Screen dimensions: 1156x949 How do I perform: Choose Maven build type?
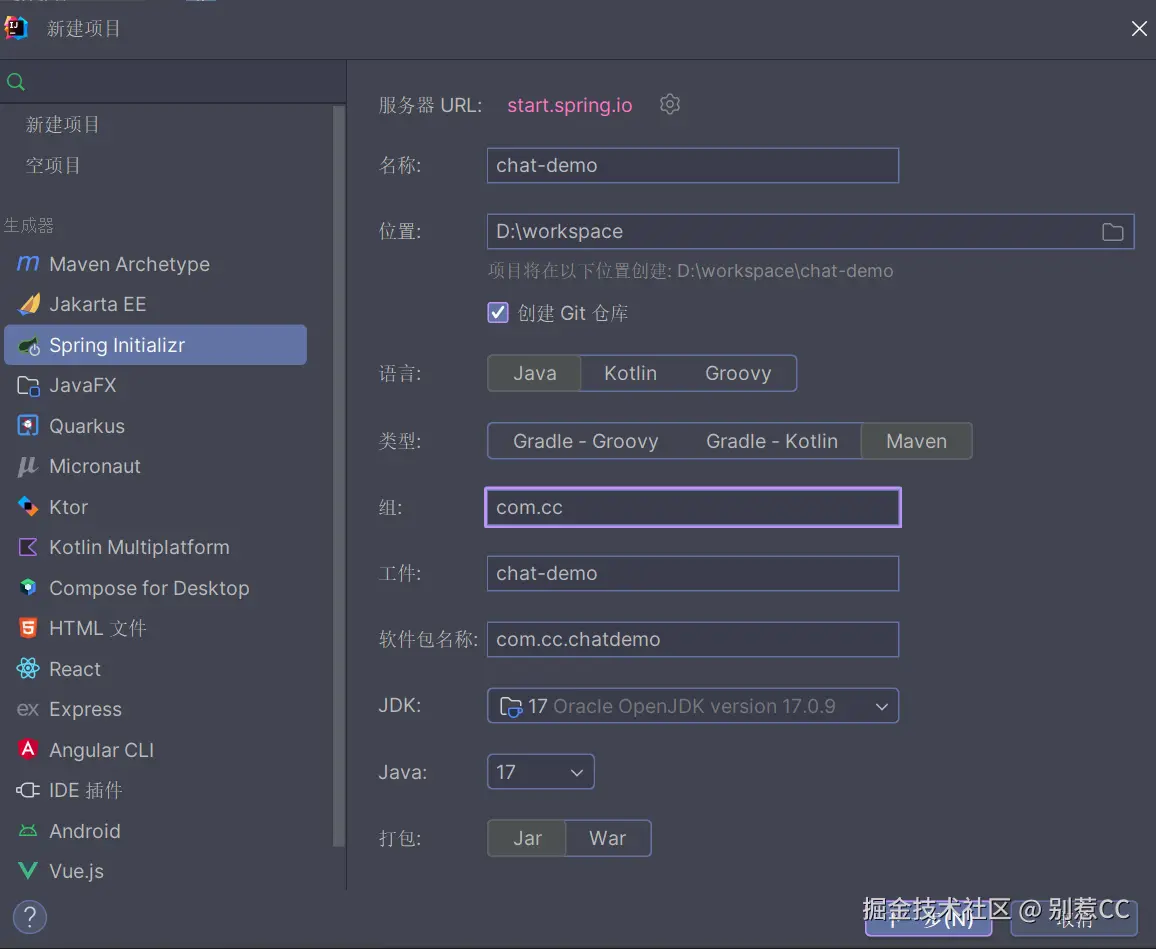(916, 441)
